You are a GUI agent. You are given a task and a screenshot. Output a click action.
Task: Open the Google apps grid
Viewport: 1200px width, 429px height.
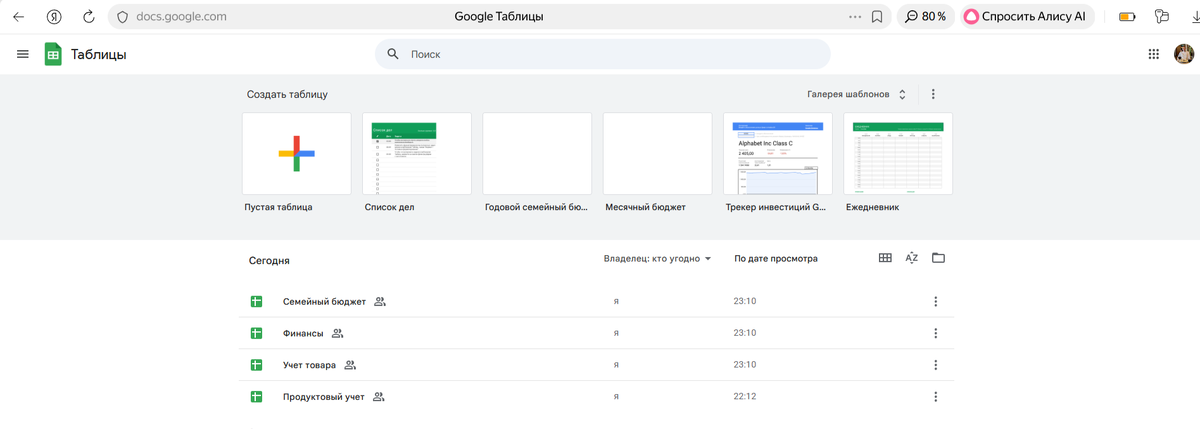pyautogui.click(x=1153, y=54)
